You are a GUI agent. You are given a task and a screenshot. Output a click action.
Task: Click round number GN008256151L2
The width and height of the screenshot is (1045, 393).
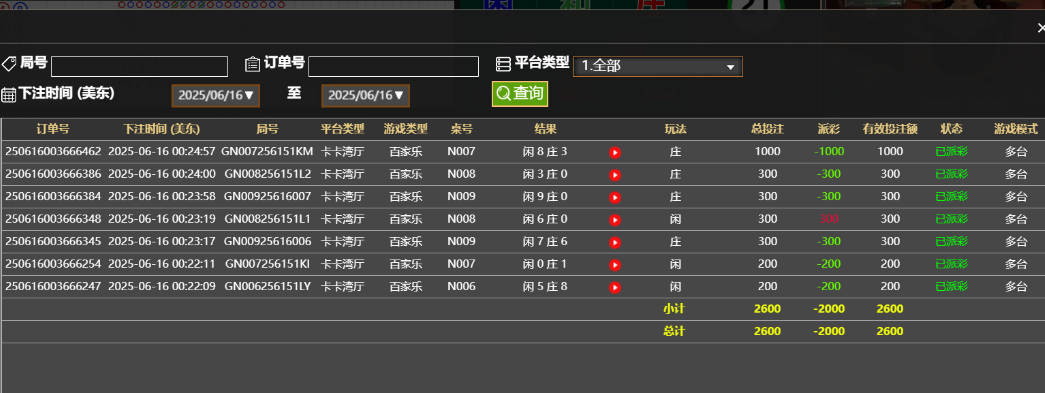coord(267,175)
